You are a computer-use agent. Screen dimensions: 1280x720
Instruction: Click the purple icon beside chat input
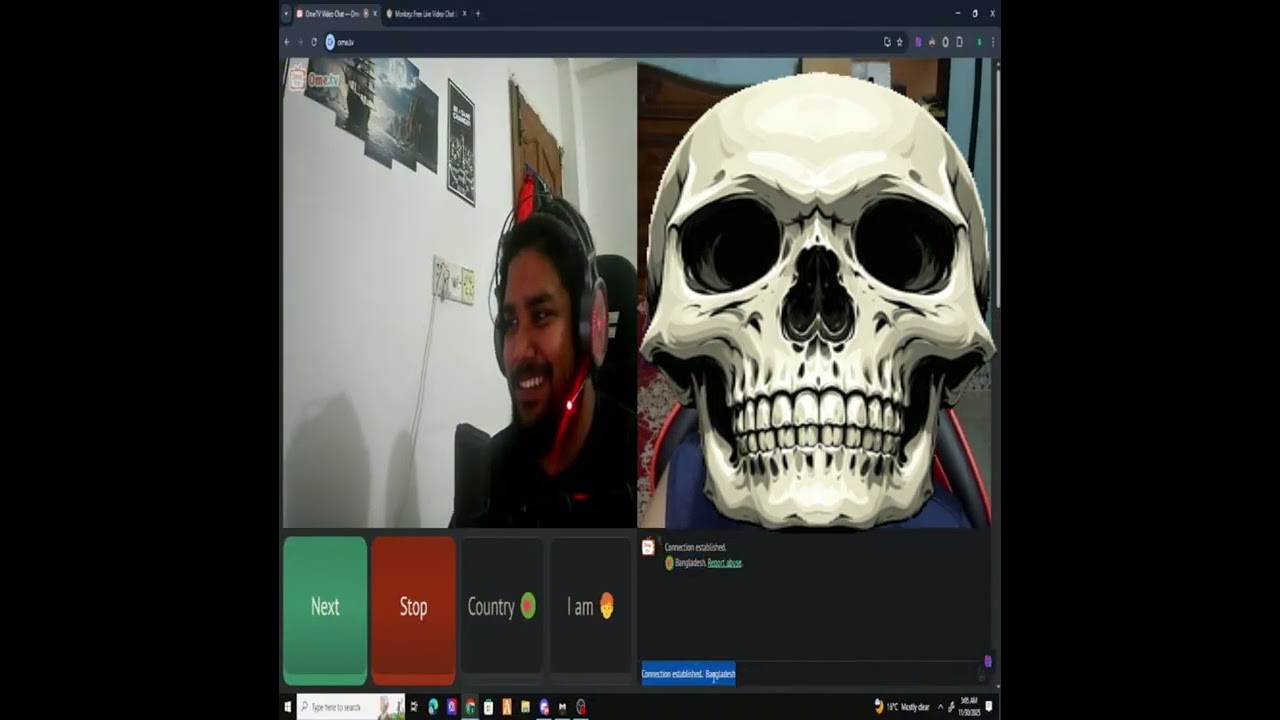tap(988, 661)
